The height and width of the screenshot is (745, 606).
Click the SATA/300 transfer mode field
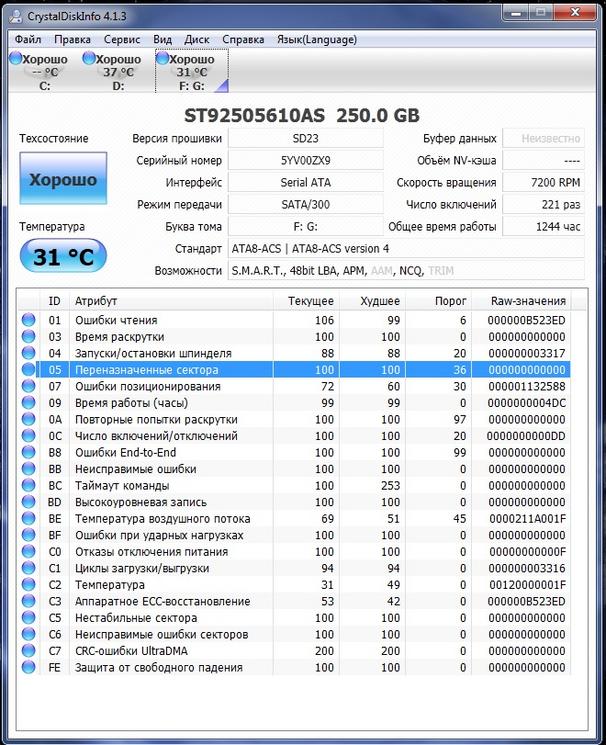coord(306,205)
